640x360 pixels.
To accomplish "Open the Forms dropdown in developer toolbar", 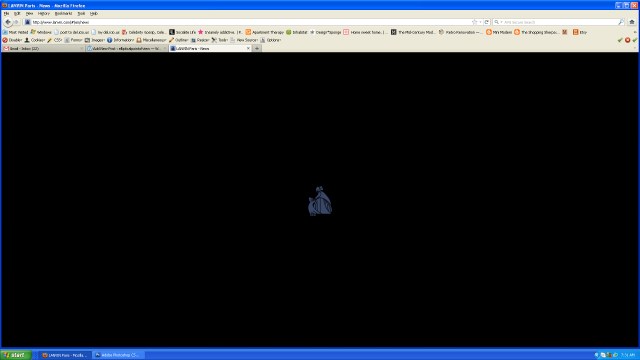I will (x=74, y=40).
